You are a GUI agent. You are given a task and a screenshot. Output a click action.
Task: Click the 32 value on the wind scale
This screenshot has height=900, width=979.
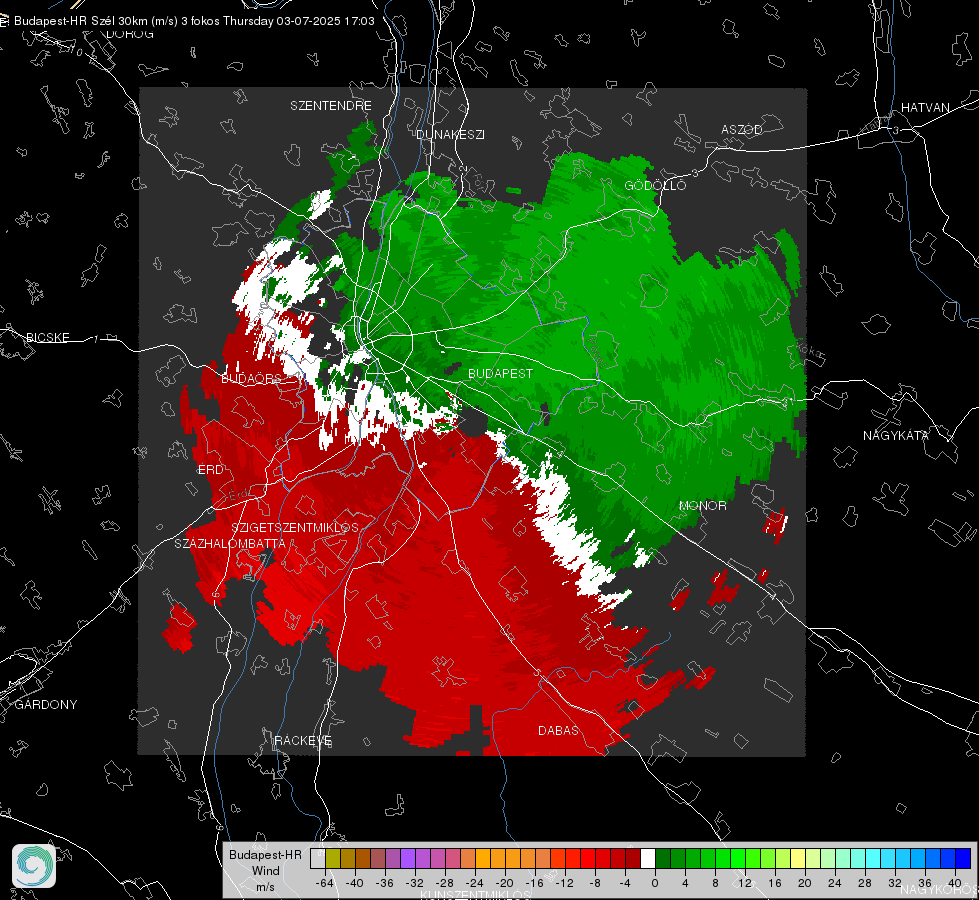[x=895, y=883]
